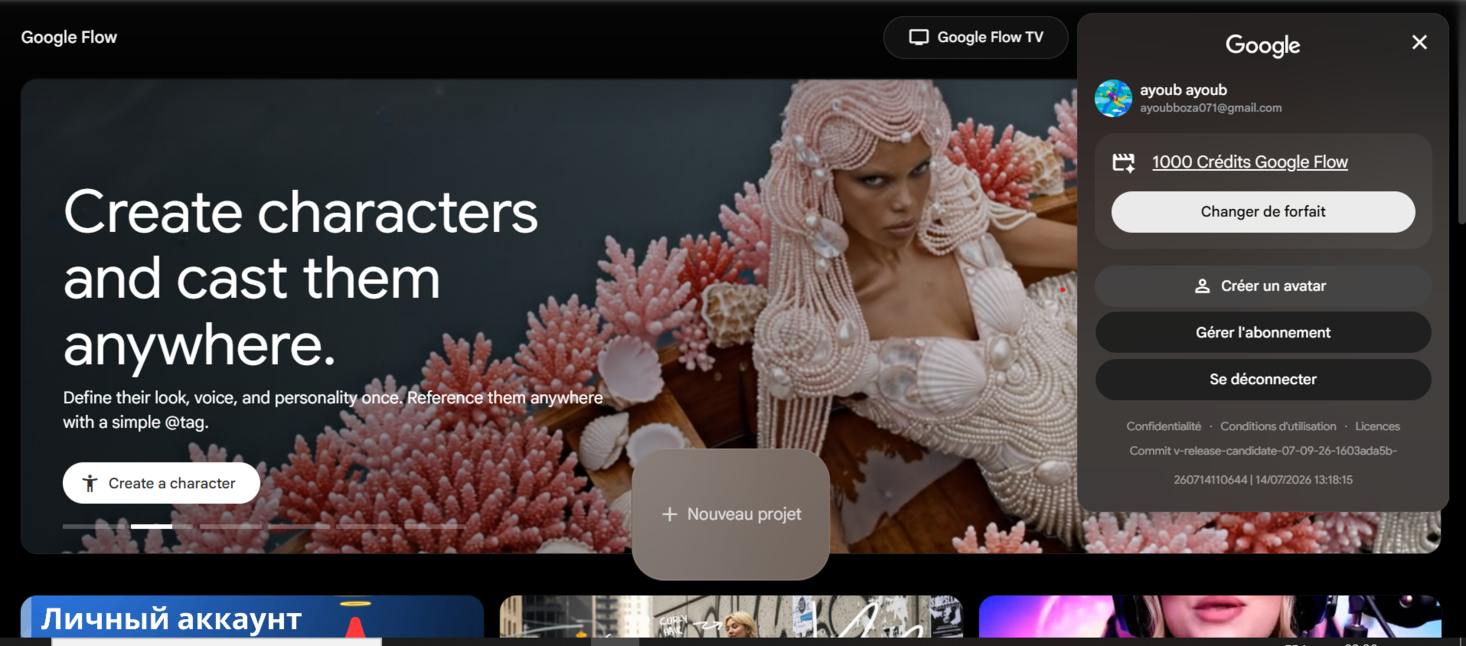Select the first carousel slide indicator
1466x646 pixels.
tap(93, 526)
